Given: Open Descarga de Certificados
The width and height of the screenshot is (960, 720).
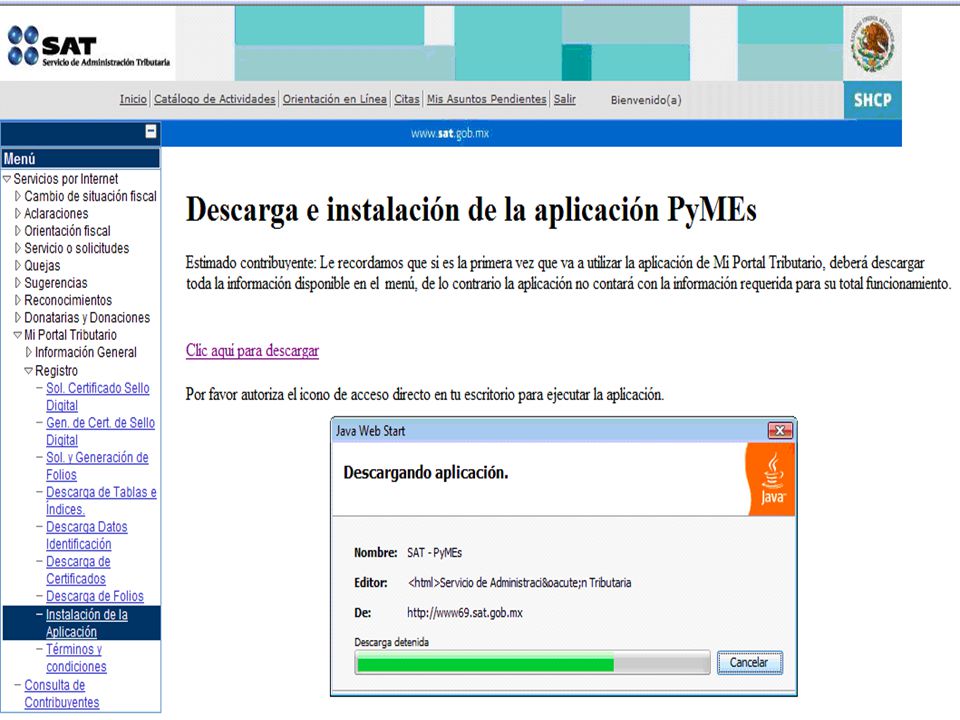Looking at the screenshot, I should pyautogui.click(x=78, y=570).
